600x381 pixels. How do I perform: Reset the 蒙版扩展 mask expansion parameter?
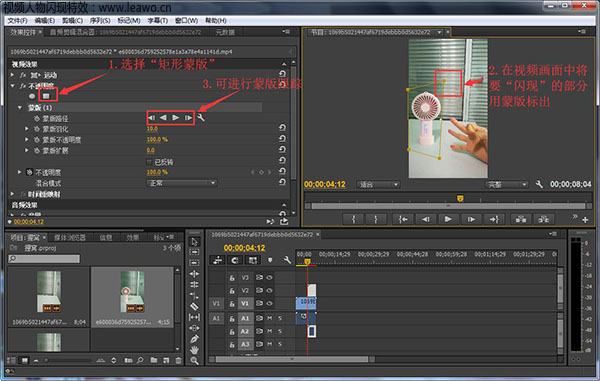pyautogui.click(x=282, y=150)
